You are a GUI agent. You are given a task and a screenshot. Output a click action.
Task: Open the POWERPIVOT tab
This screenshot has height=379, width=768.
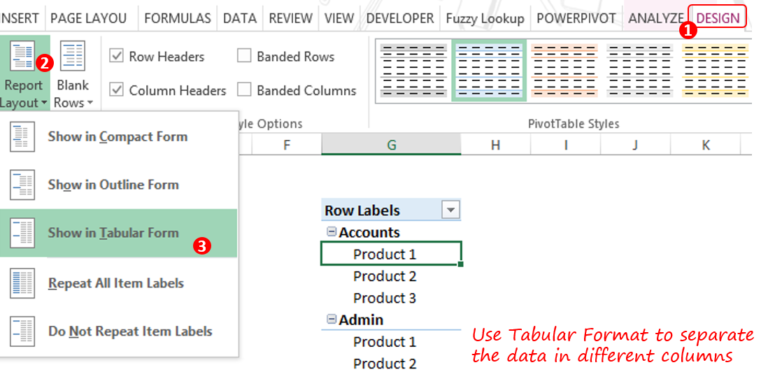(x=576, y=18)
